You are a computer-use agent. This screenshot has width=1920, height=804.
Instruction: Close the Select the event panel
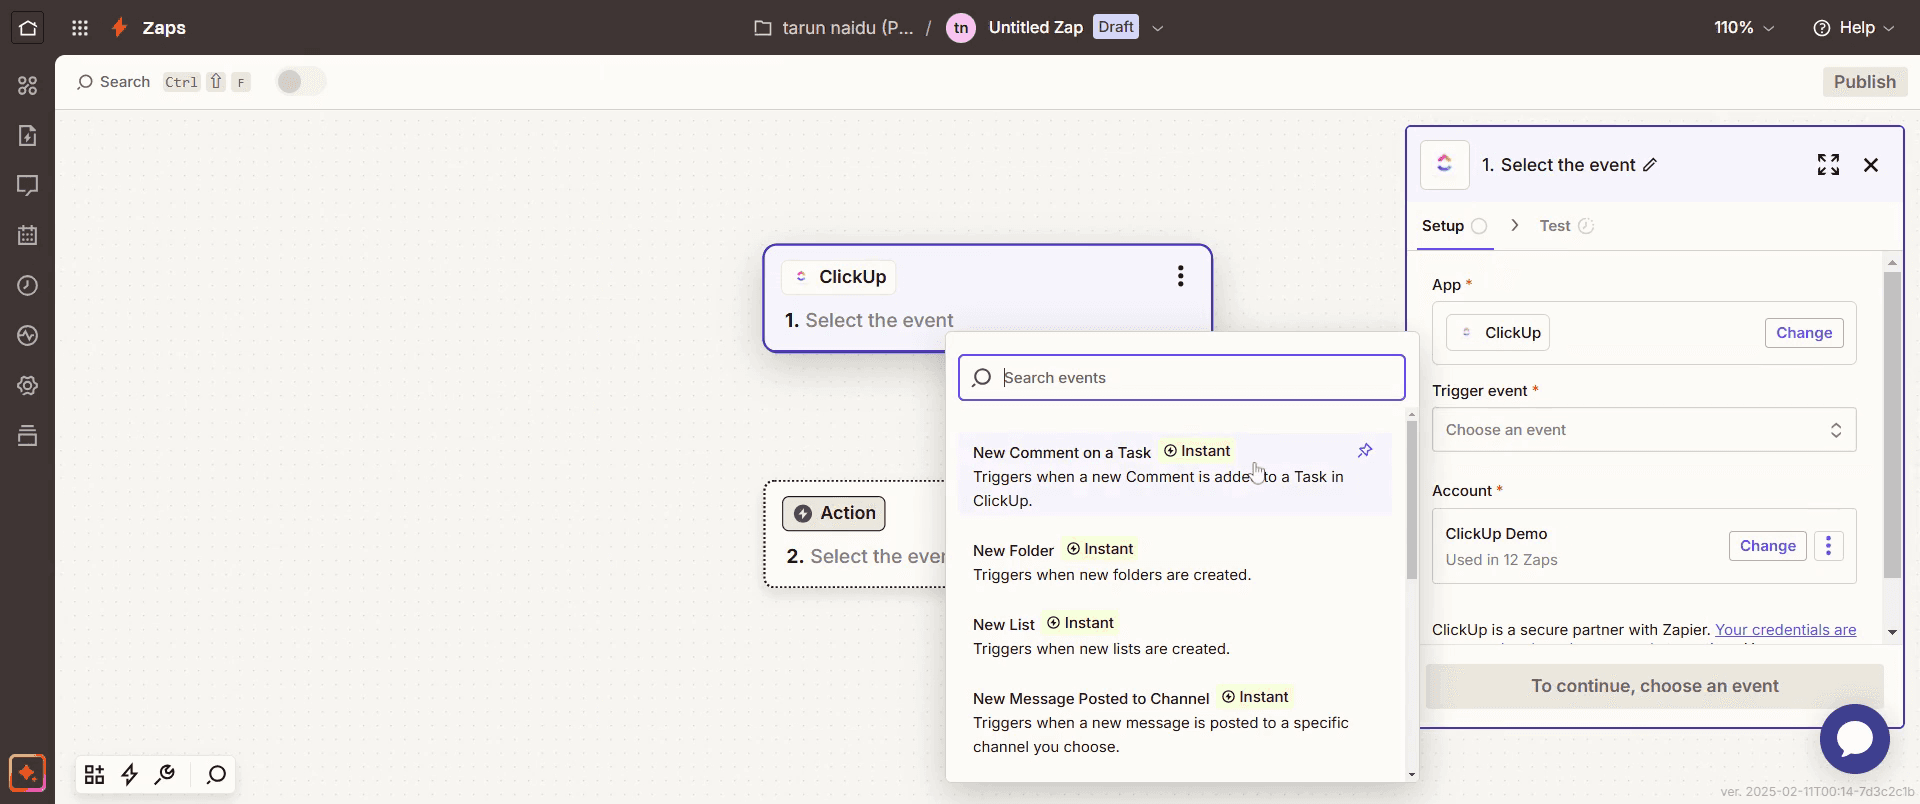pyautogui.click(x=1871, y=165)
